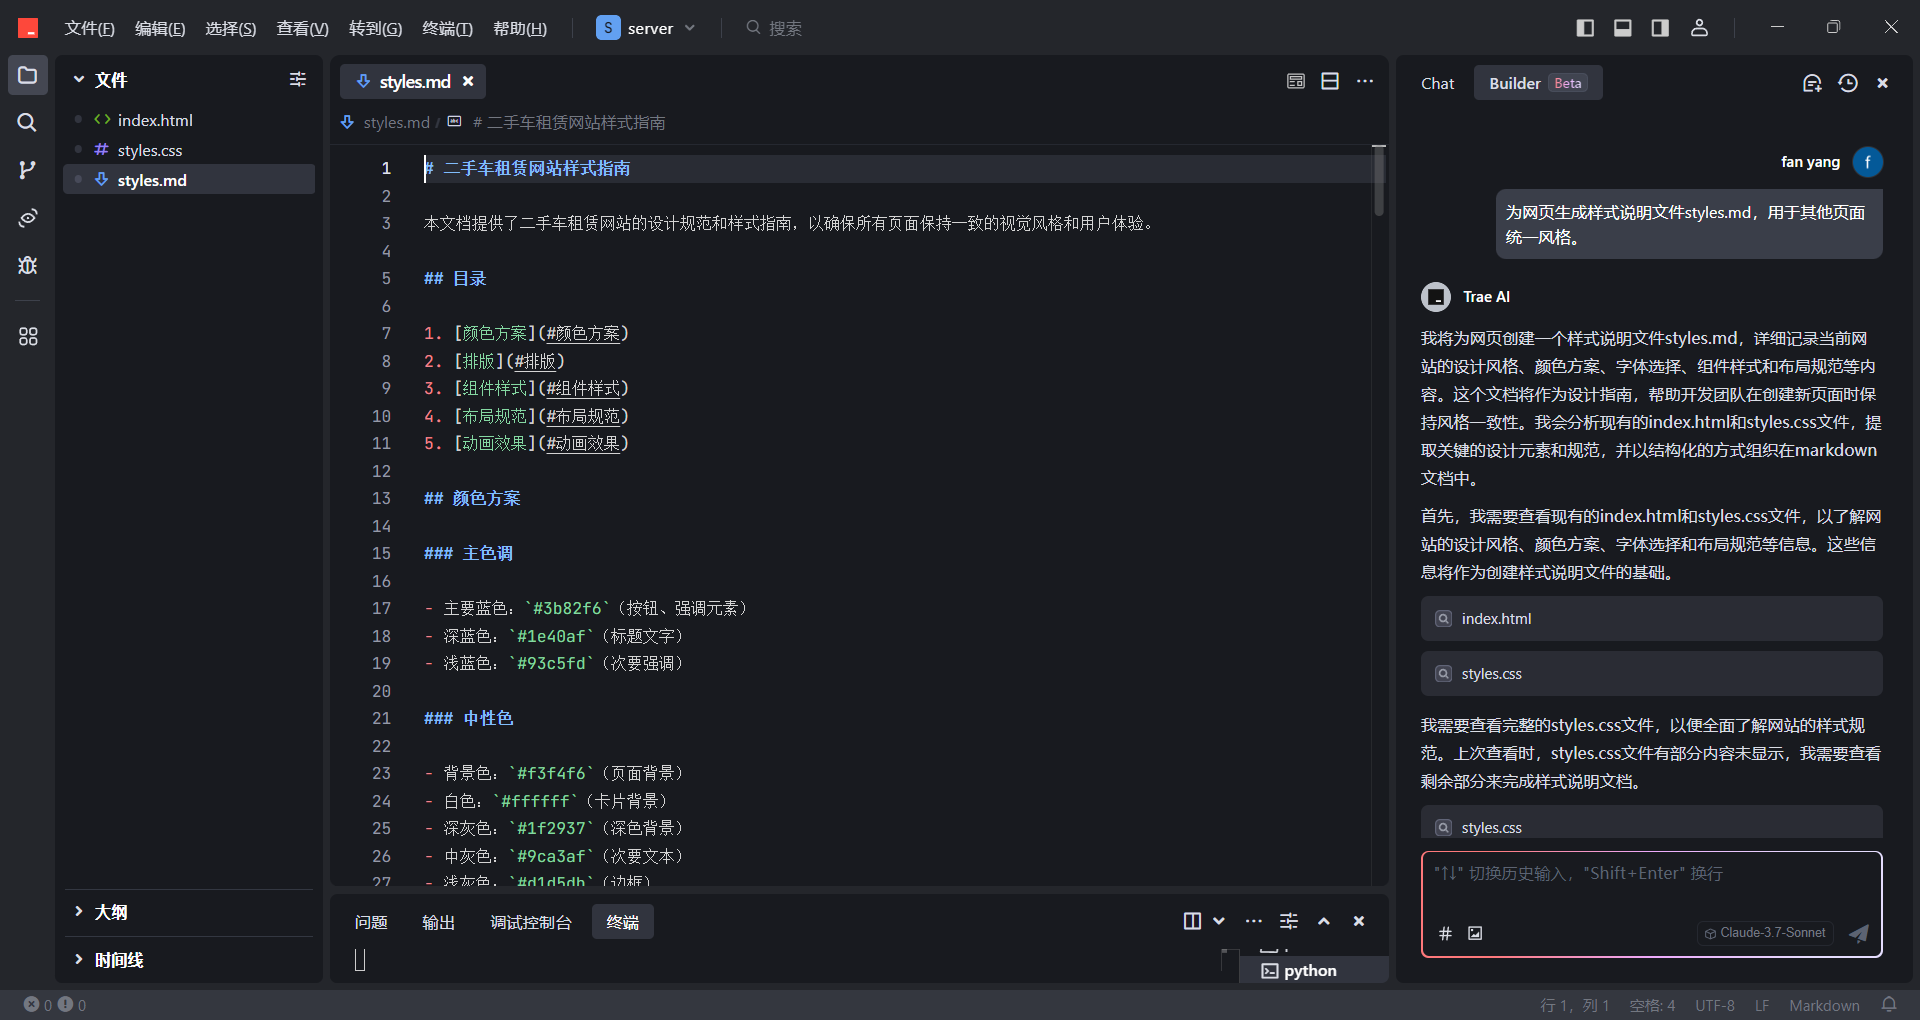Close the styles.md tab
Image resolution: width=1920 pixels, height=1020 pixels.
point(468,81)
